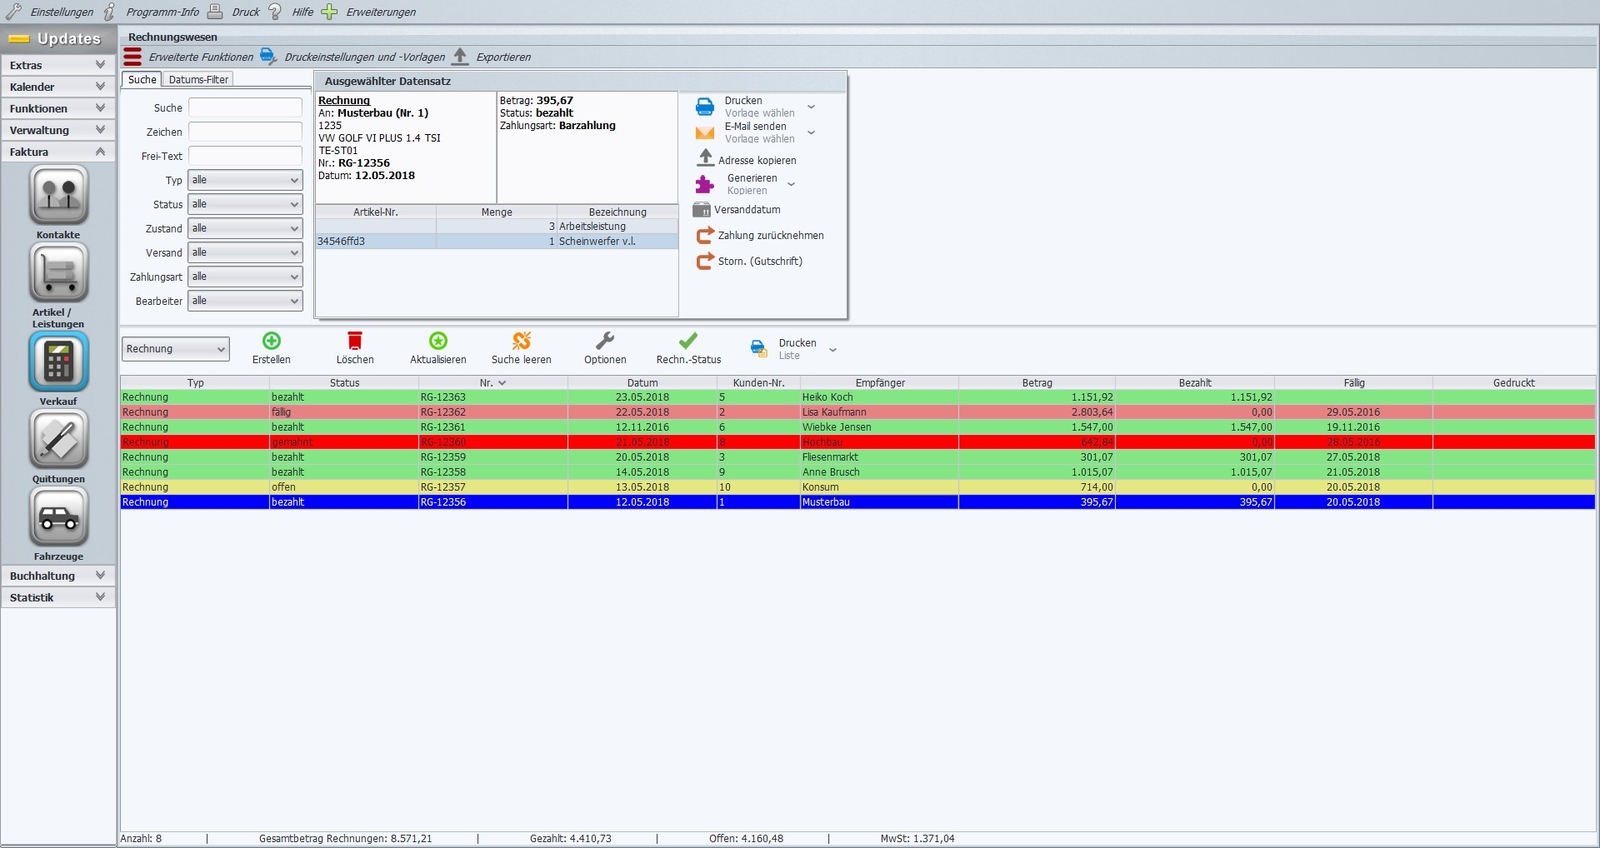Viewport: 1600px width, 848px height.
Task: Open the Status filter dropdown
Action: pos(245,204)
